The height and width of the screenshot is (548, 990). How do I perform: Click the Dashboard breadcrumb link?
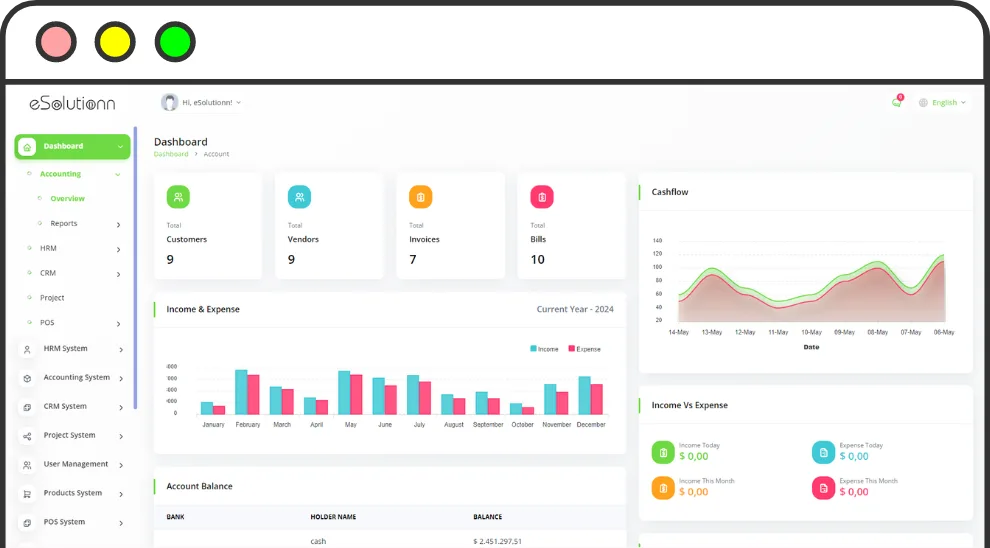coord(171,154)
